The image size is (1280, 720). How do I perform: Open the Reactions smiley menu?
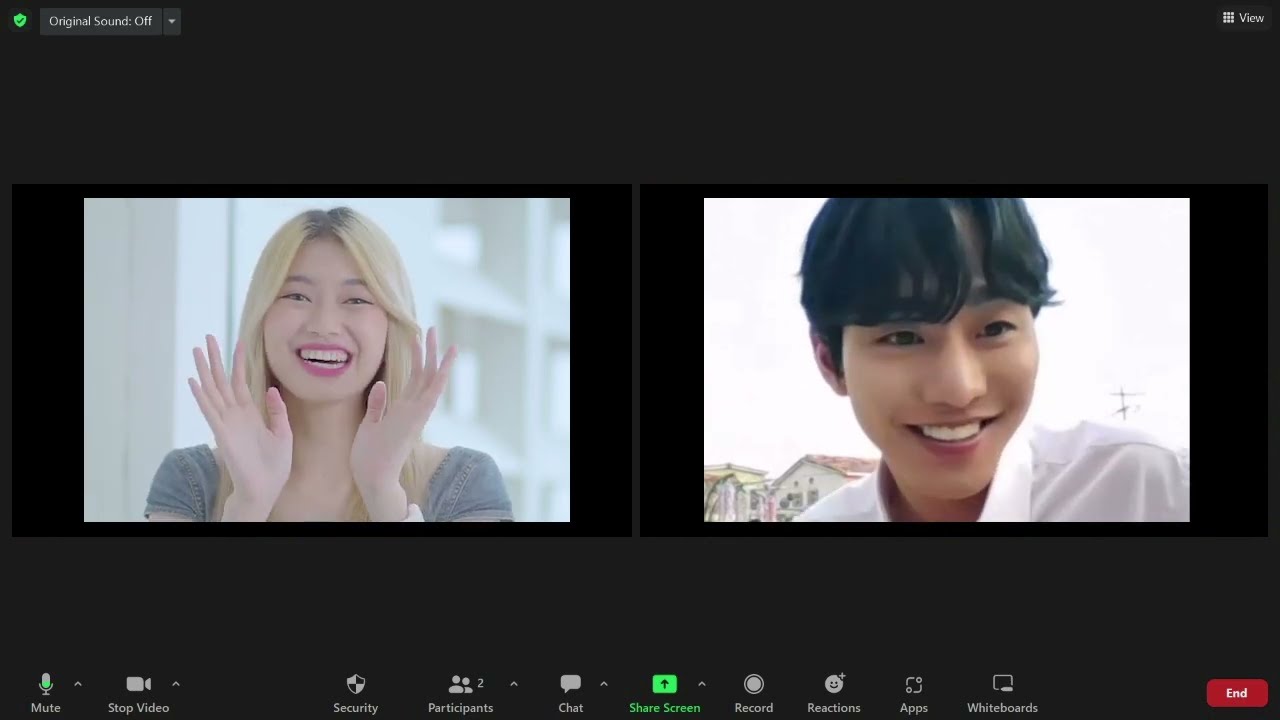pyautogui.click(x=834, y=693)
